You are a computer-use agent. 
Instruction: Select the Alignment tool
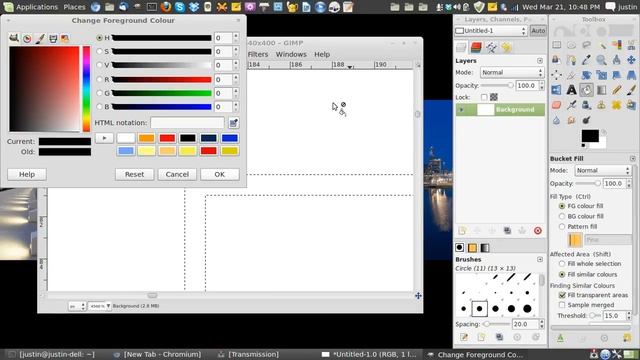556,75
